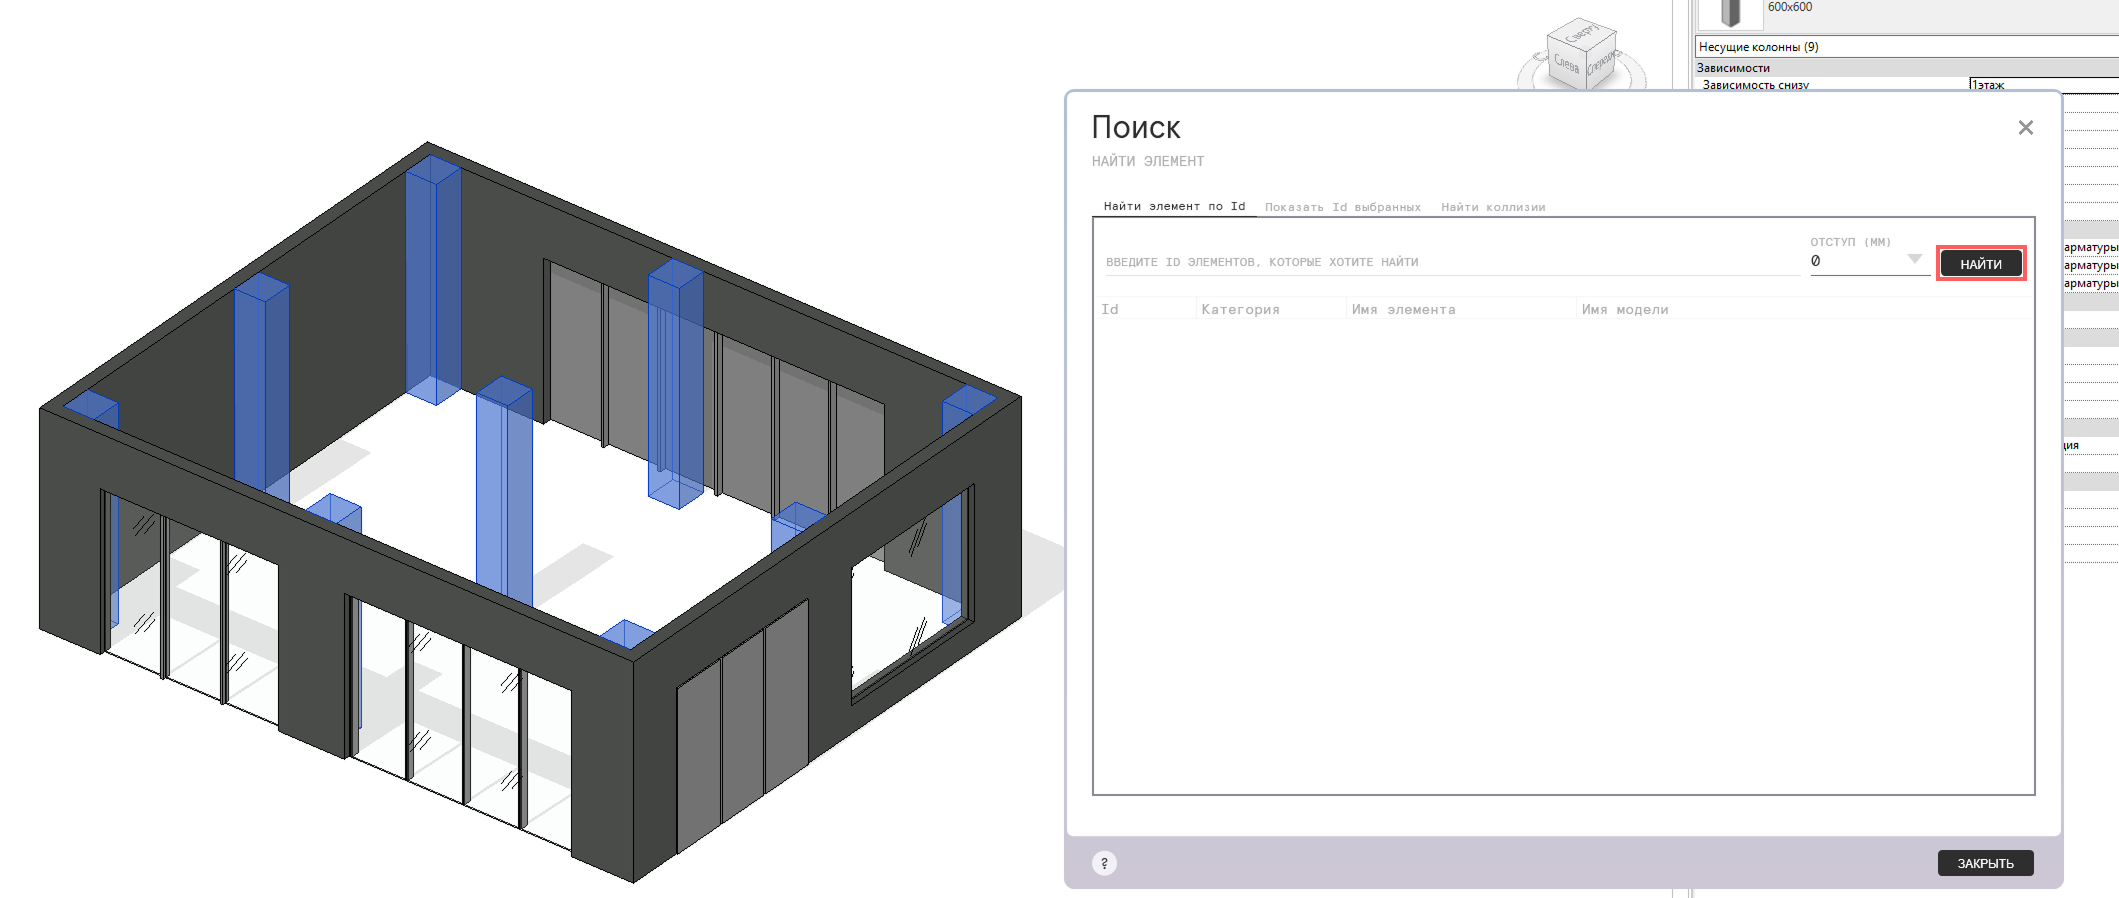Sort by the Категория column header

click(x=1240, y=310)
